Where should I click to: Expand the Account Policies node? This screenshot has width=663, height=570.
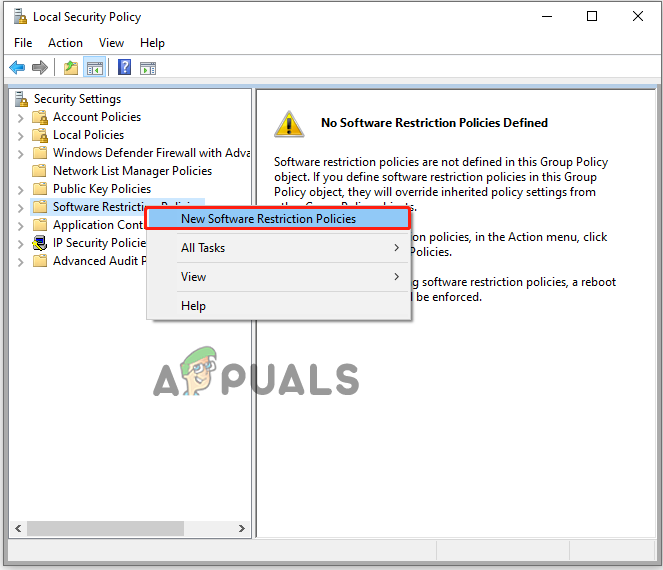tap(20, 118)
